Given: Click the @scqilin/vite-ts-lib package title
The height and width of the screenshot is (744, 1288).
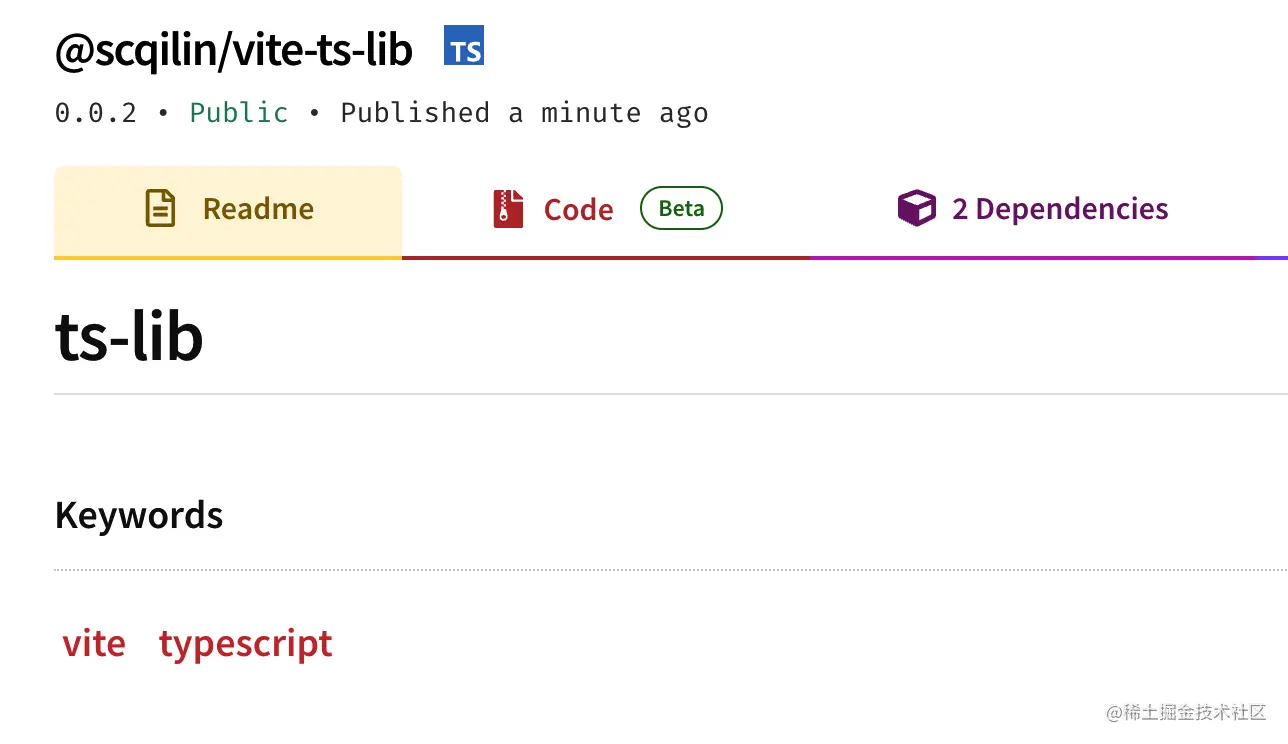Looking at the screenshot, I should [233, 50].
